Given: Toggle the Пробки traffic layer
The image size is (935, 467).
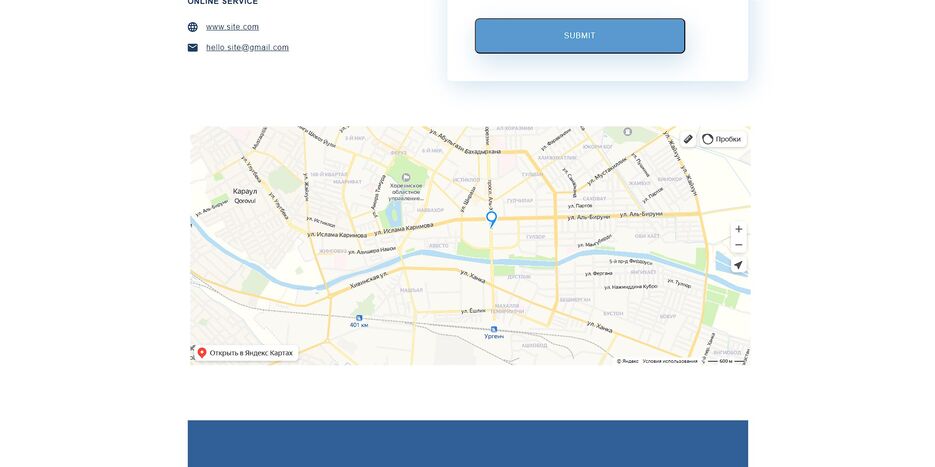Looking at the screenshot, I should 723,139.
